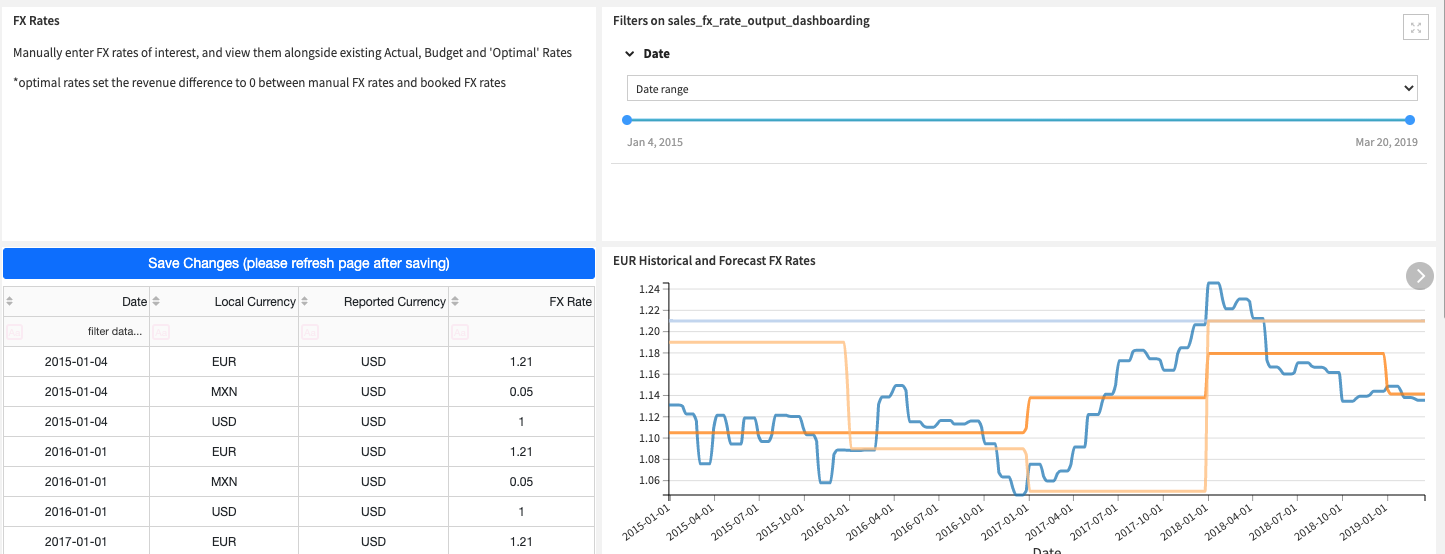Click Save Changes button
This screenshot has height=554, width=1445.
[x=299, y=263]
